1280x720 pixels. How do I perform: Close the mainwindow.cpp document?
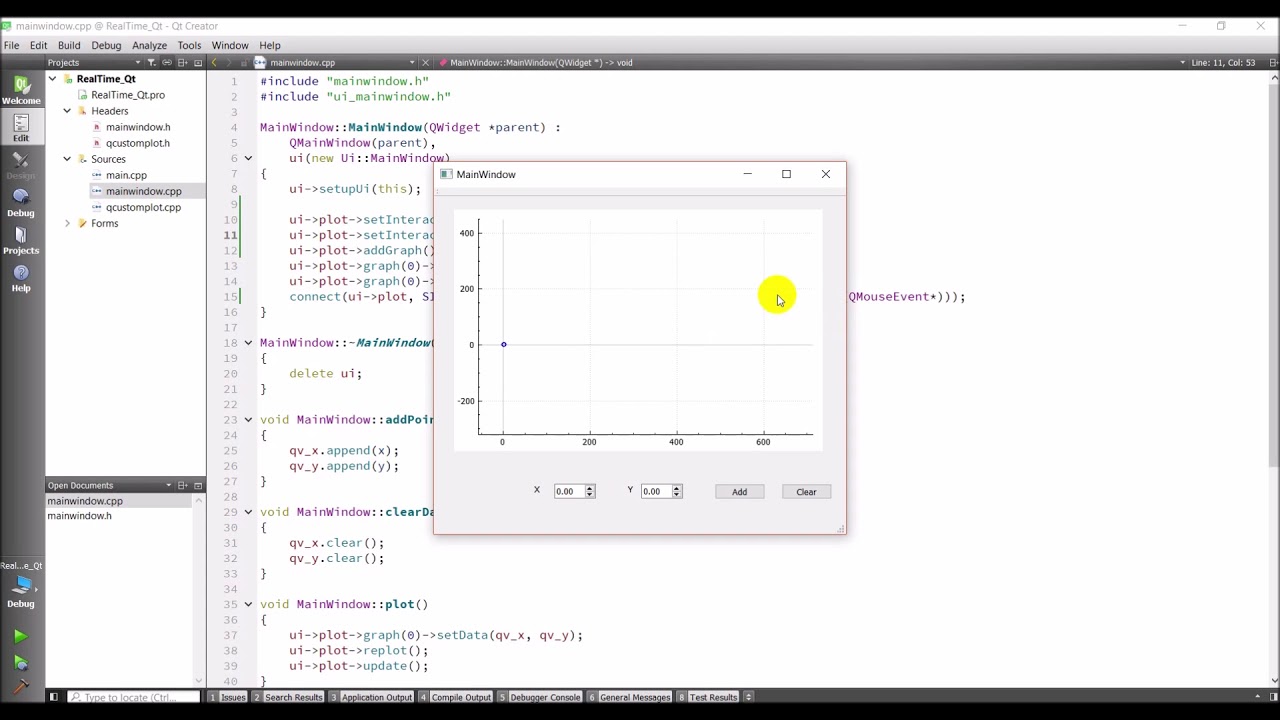point(425,62)
